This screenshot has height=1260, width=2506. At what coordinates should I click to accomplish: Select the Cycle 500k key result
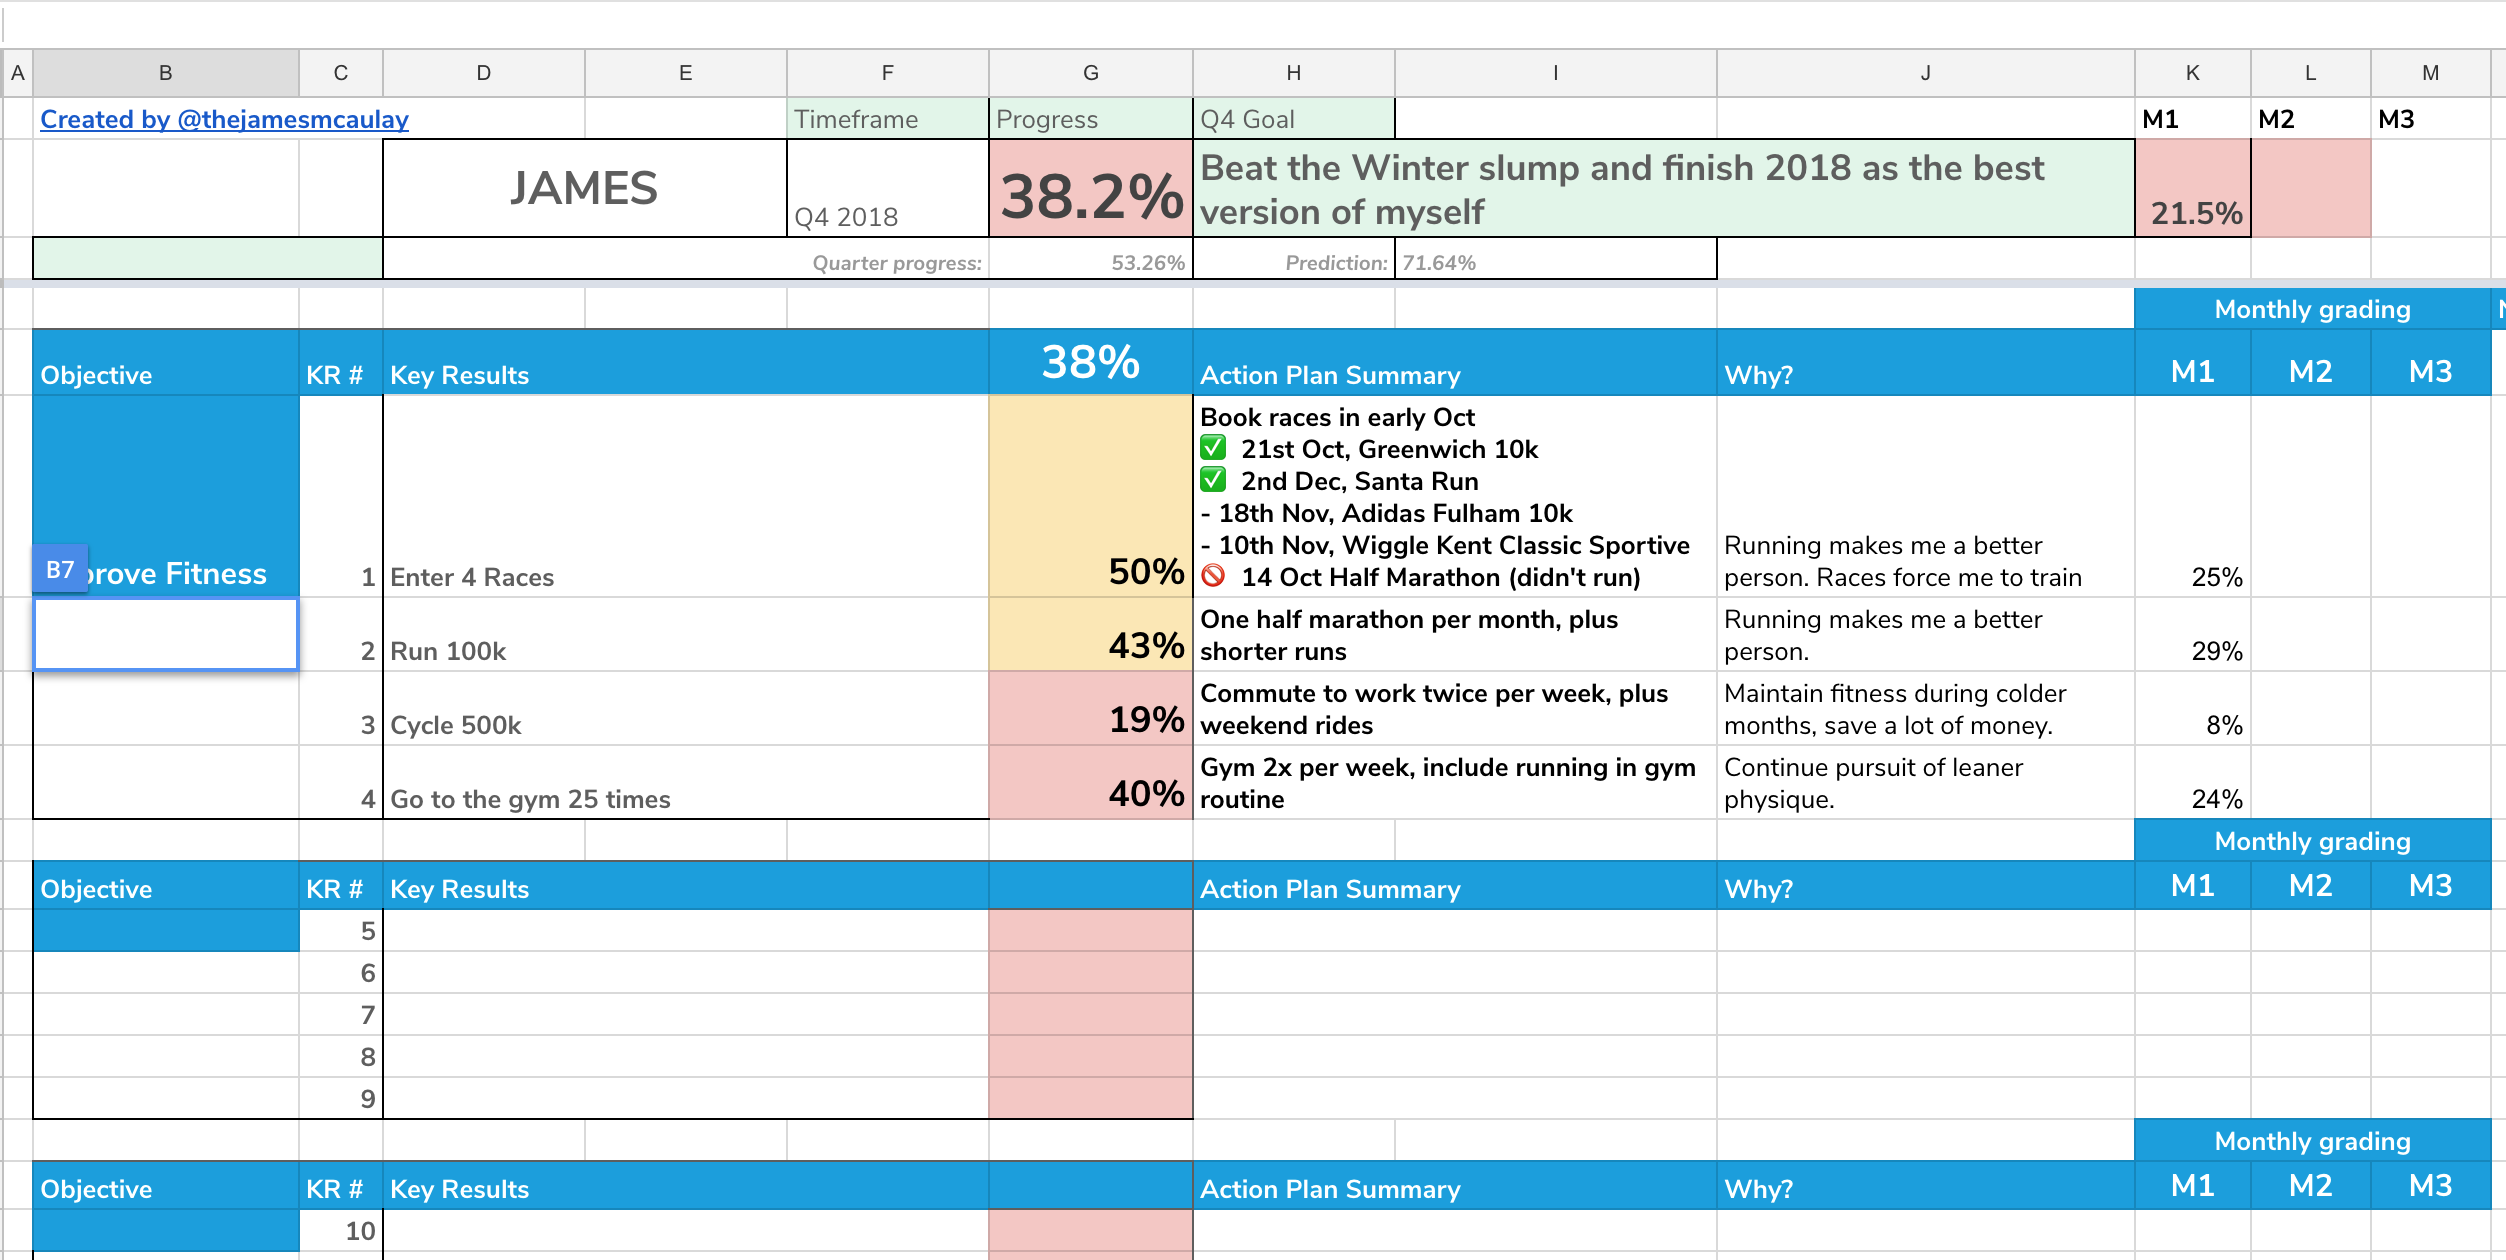click(686, 708)
